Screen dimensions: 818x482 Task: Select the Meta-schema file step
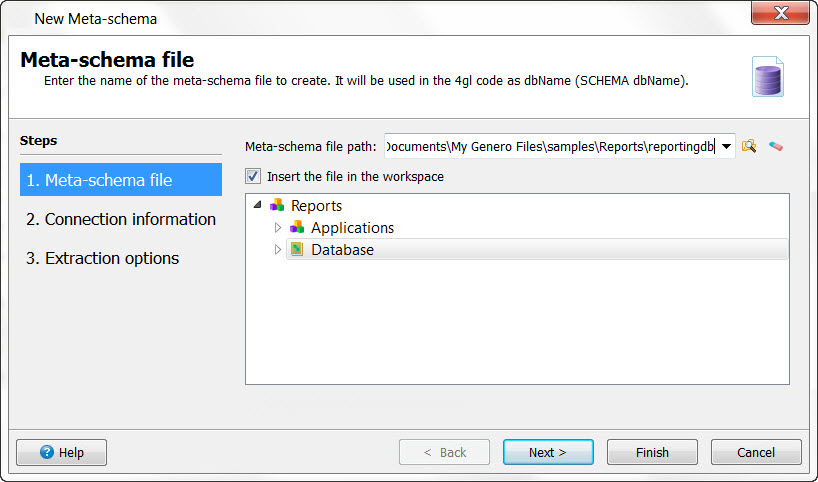click(120, 180)
